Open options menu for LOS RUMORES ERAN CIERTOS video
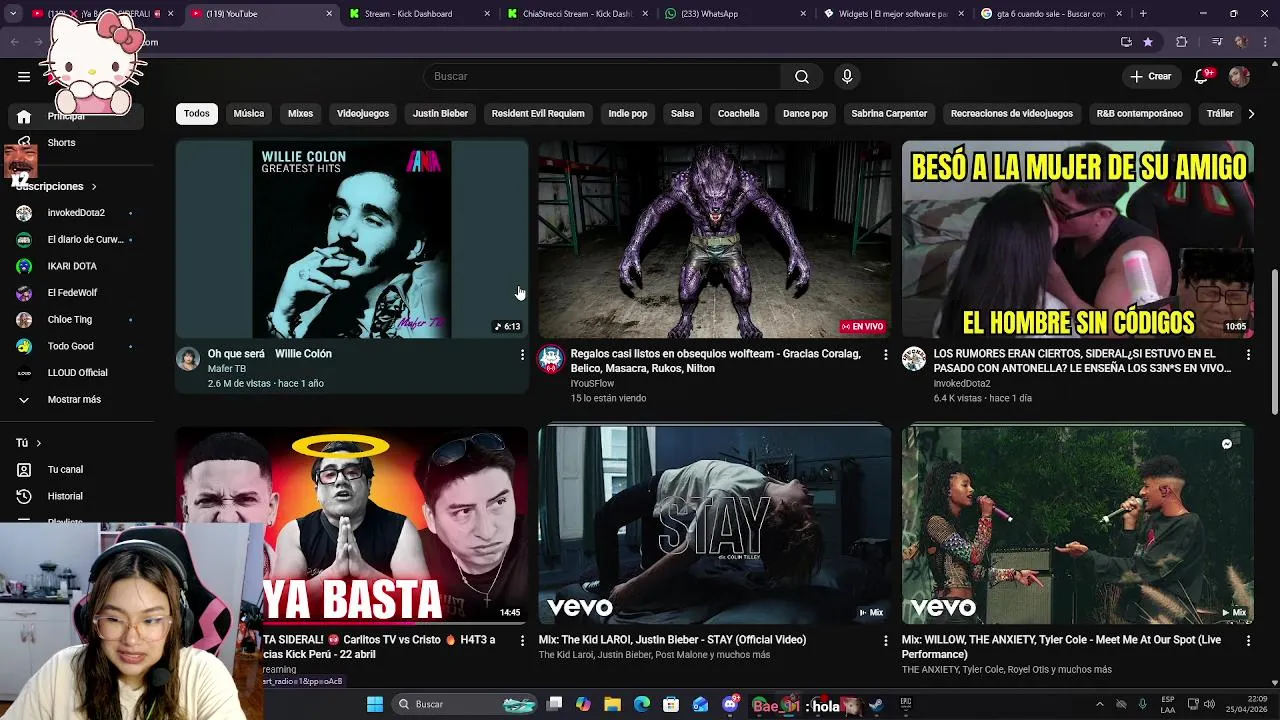1280x720 pixels. pyautogui.click(x=1248, y=354)
